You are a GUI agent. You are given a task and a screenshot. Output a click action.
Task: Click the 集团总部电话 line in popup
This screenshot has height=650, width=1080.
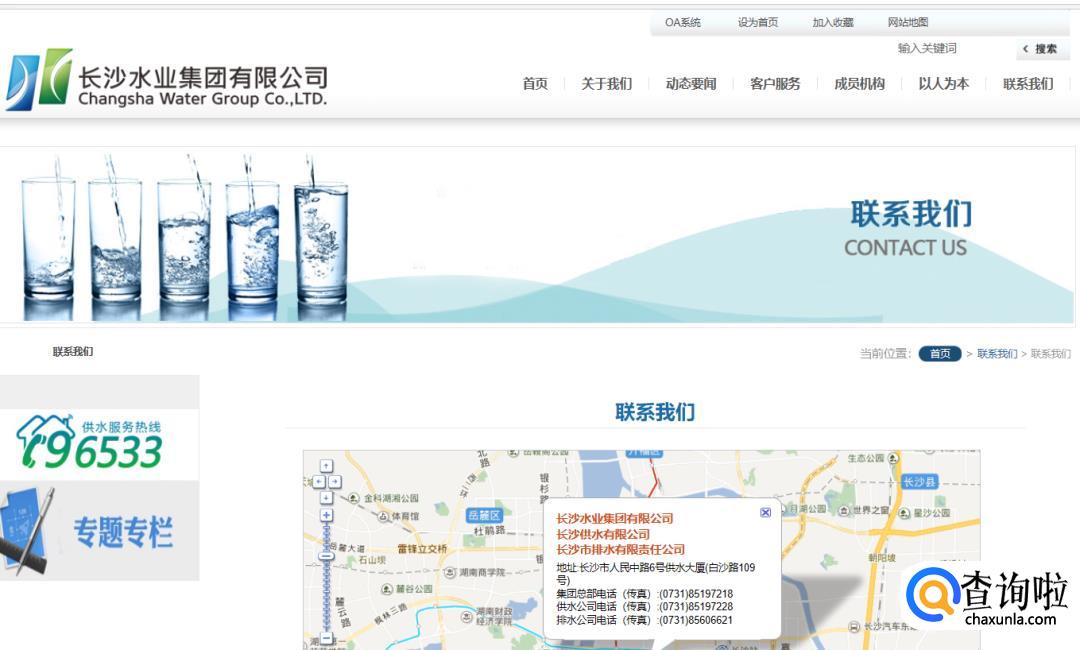pos(645,594)
